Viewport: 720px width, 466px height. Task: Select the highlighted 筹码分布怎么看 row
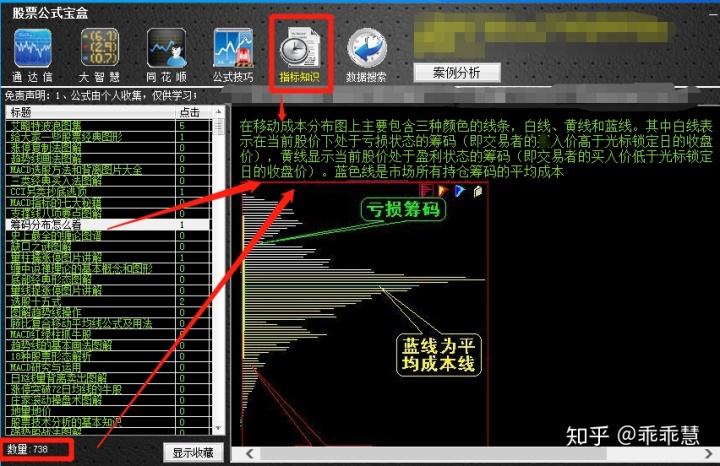pos(108,225)
